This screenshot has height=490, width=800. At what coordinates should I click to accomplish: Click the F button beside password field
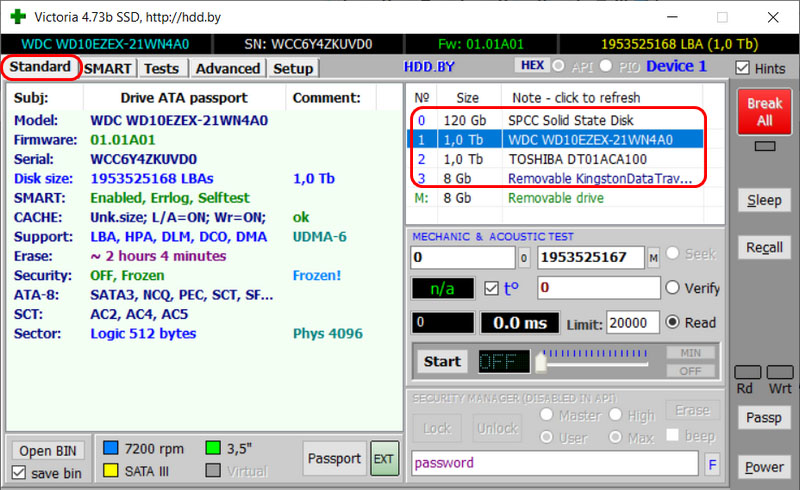point(712,464)
